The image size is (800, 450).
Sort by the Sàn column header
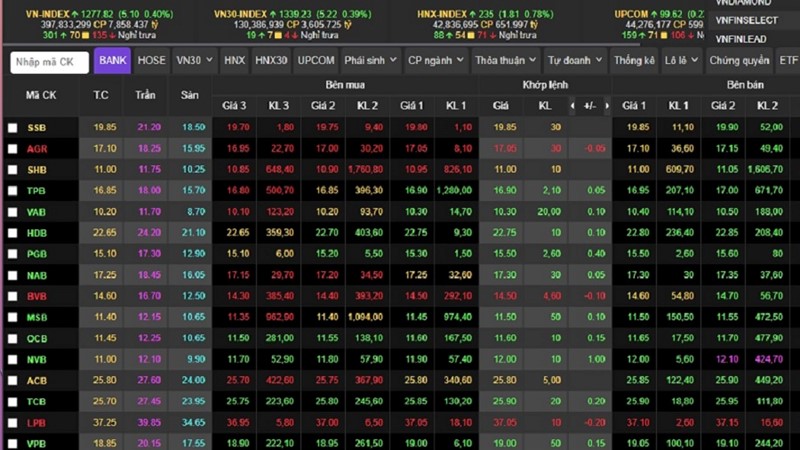(190, 95)
